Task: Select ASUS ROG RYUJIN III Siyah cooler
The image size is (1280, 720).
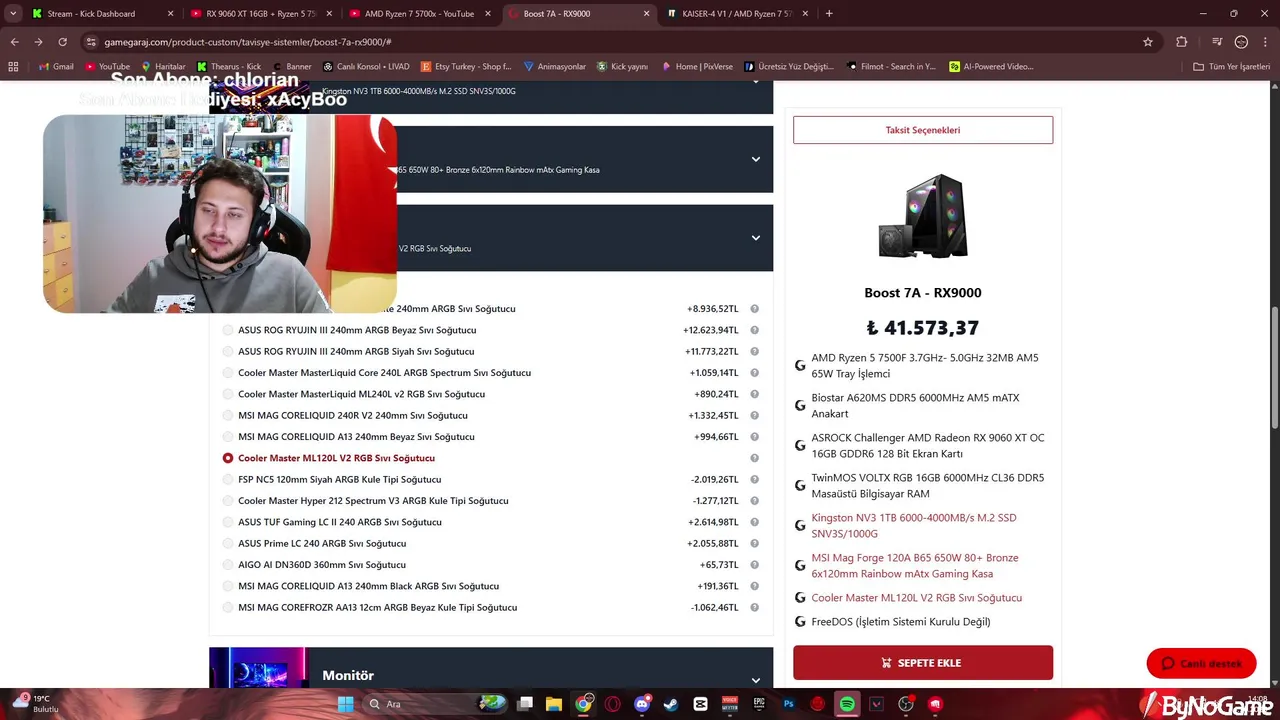Action: pyautogui.click(x=228, y=352)
